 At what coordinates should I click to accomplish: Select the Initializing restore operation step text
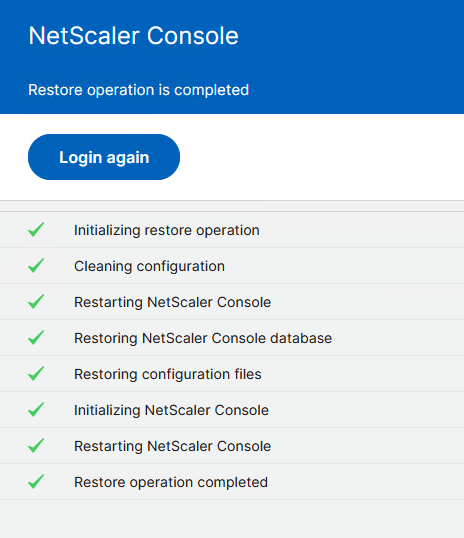(x=167, y=230)
